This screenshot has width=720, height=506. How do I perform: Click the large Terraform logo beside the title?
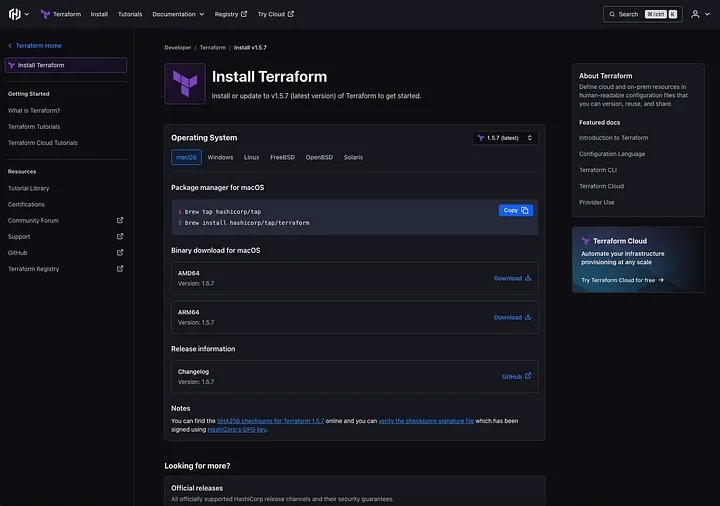(185, 84)
